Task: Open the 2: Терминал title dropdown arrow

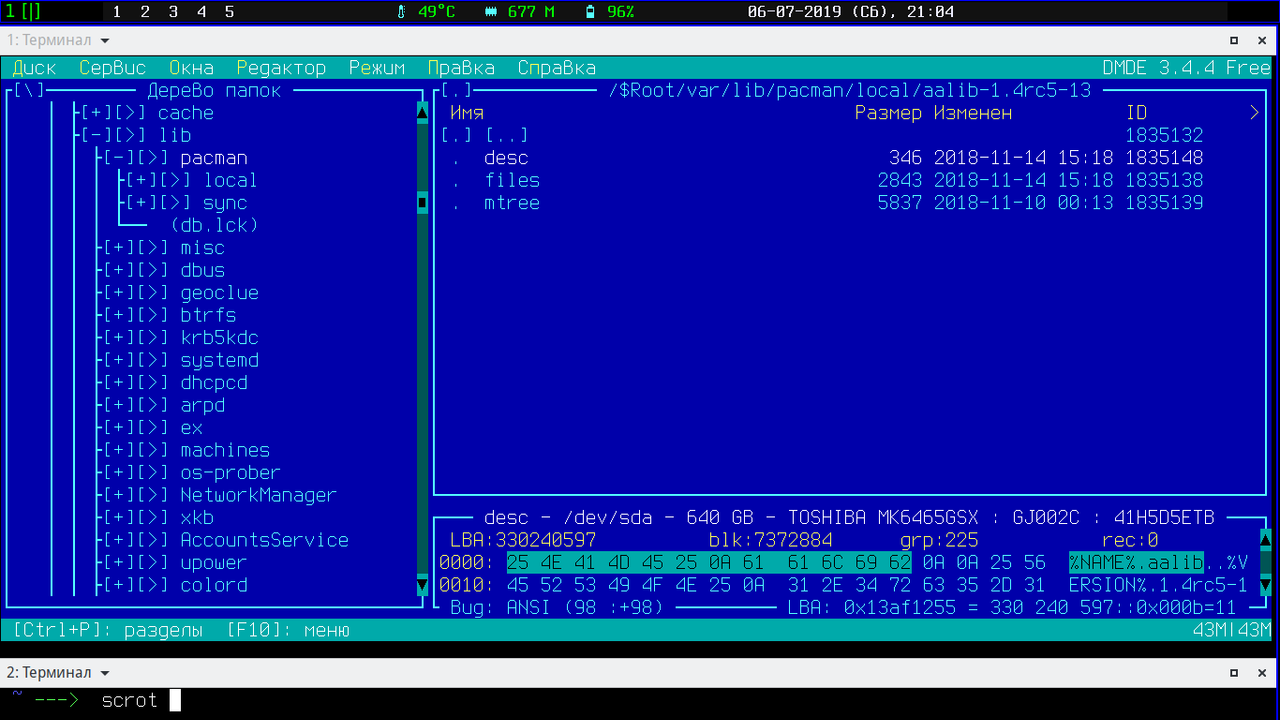Action: pyautogui.click(x=105, y=673)
